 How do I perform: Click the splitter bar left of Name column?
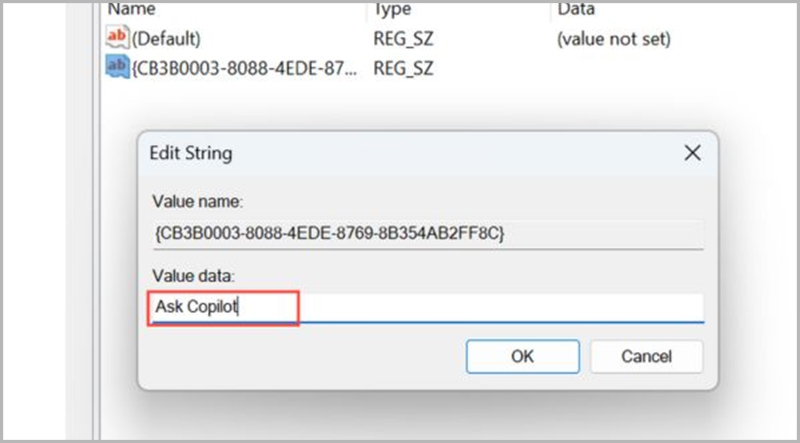96,219
